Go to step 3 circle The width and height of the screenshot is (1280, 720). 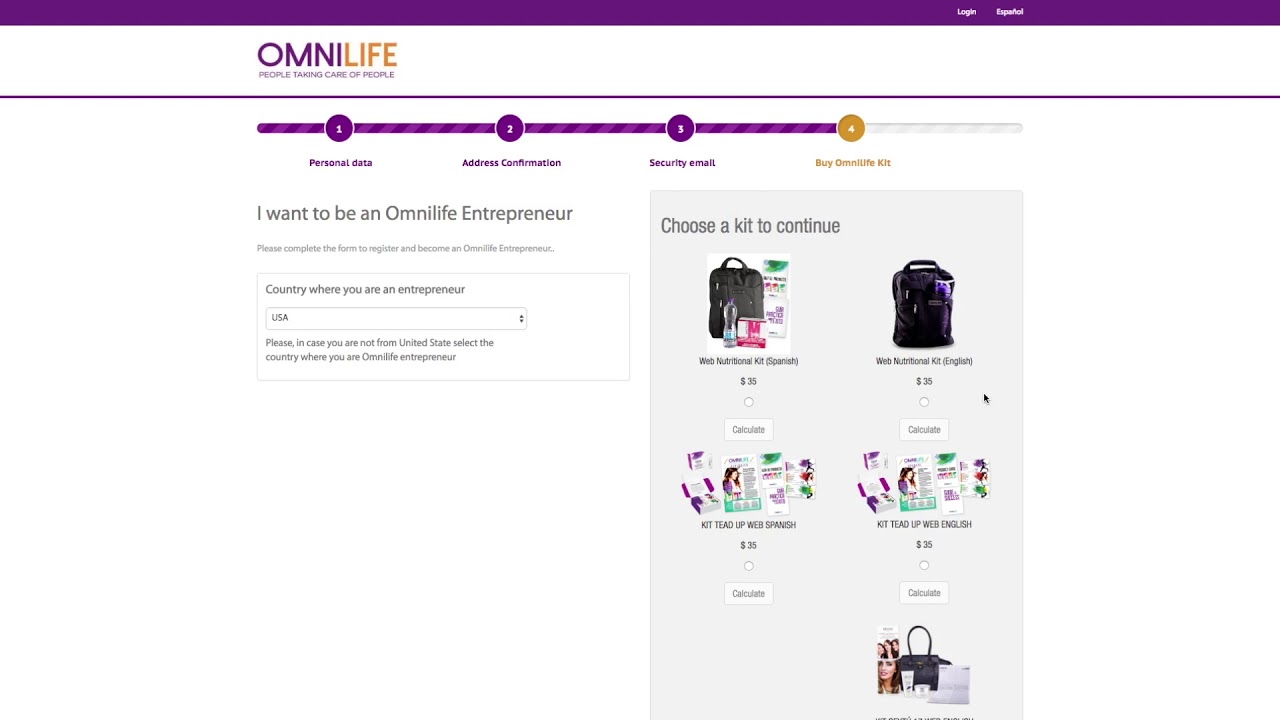point(681,128)
